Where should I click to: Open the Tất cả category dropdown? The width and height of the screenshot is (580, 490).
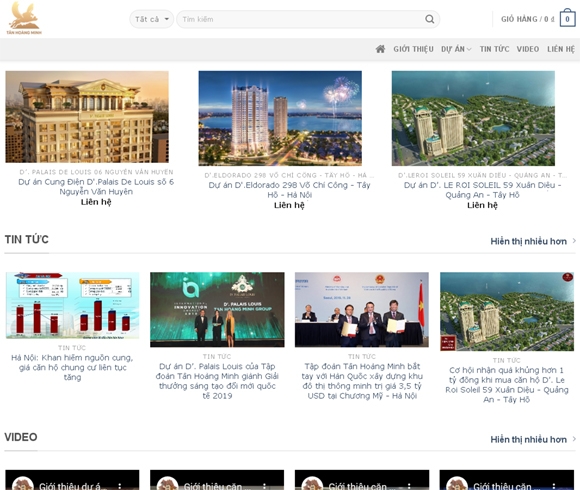click(152, 19)
